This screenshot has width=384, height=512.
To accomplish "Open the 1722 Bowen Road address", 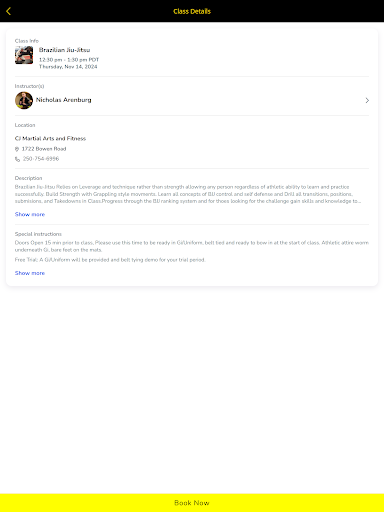I will click(x=44, y=149).
